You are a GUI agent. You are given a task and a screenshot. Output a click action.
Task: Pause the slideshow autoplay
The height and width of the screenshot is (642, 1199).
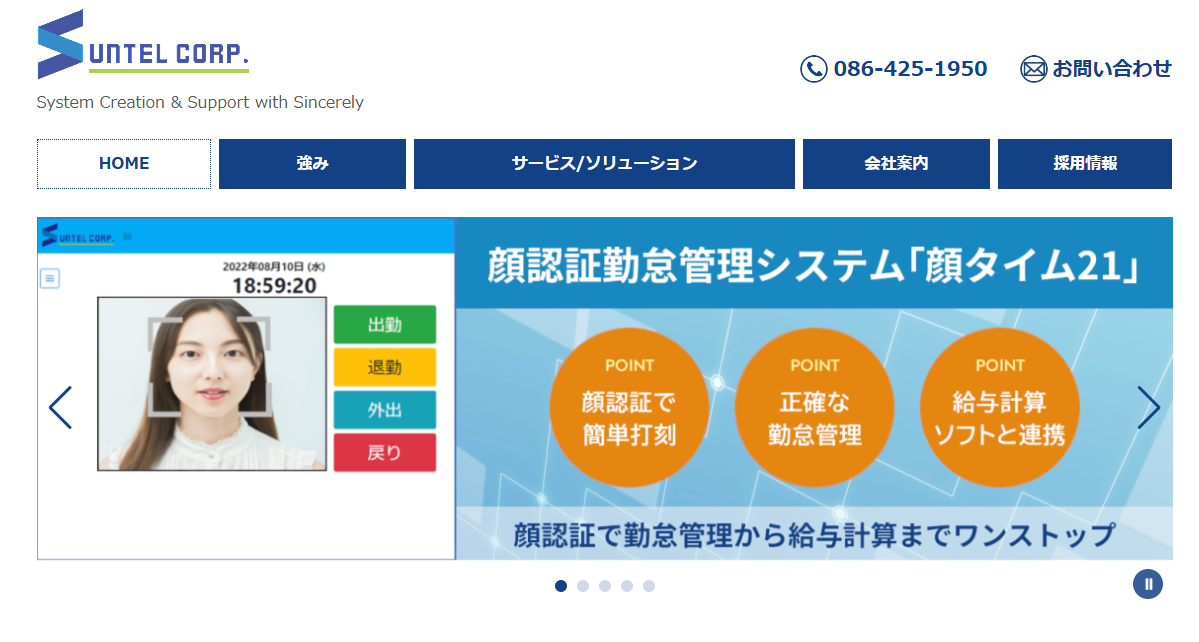point(1148,585)
